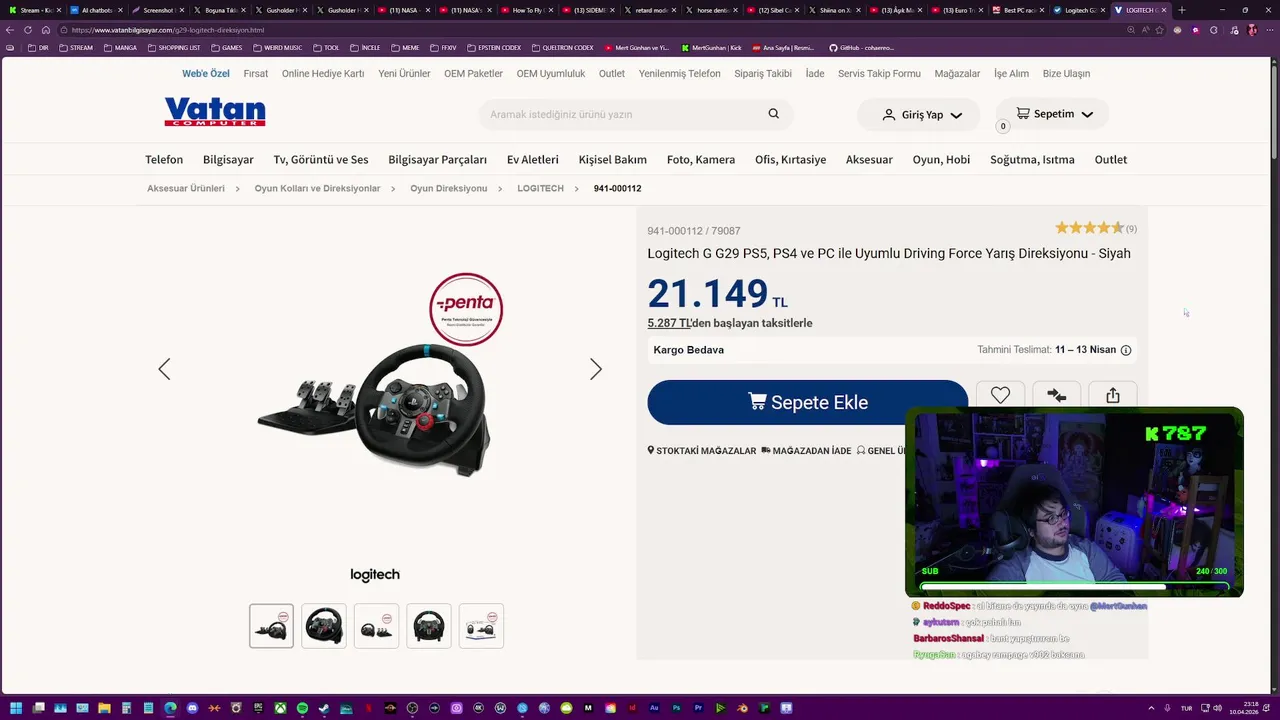Open GAMES bookmarks folder
The width and height of the screenshot is (1280, 720).
click(x=226, y=47)
